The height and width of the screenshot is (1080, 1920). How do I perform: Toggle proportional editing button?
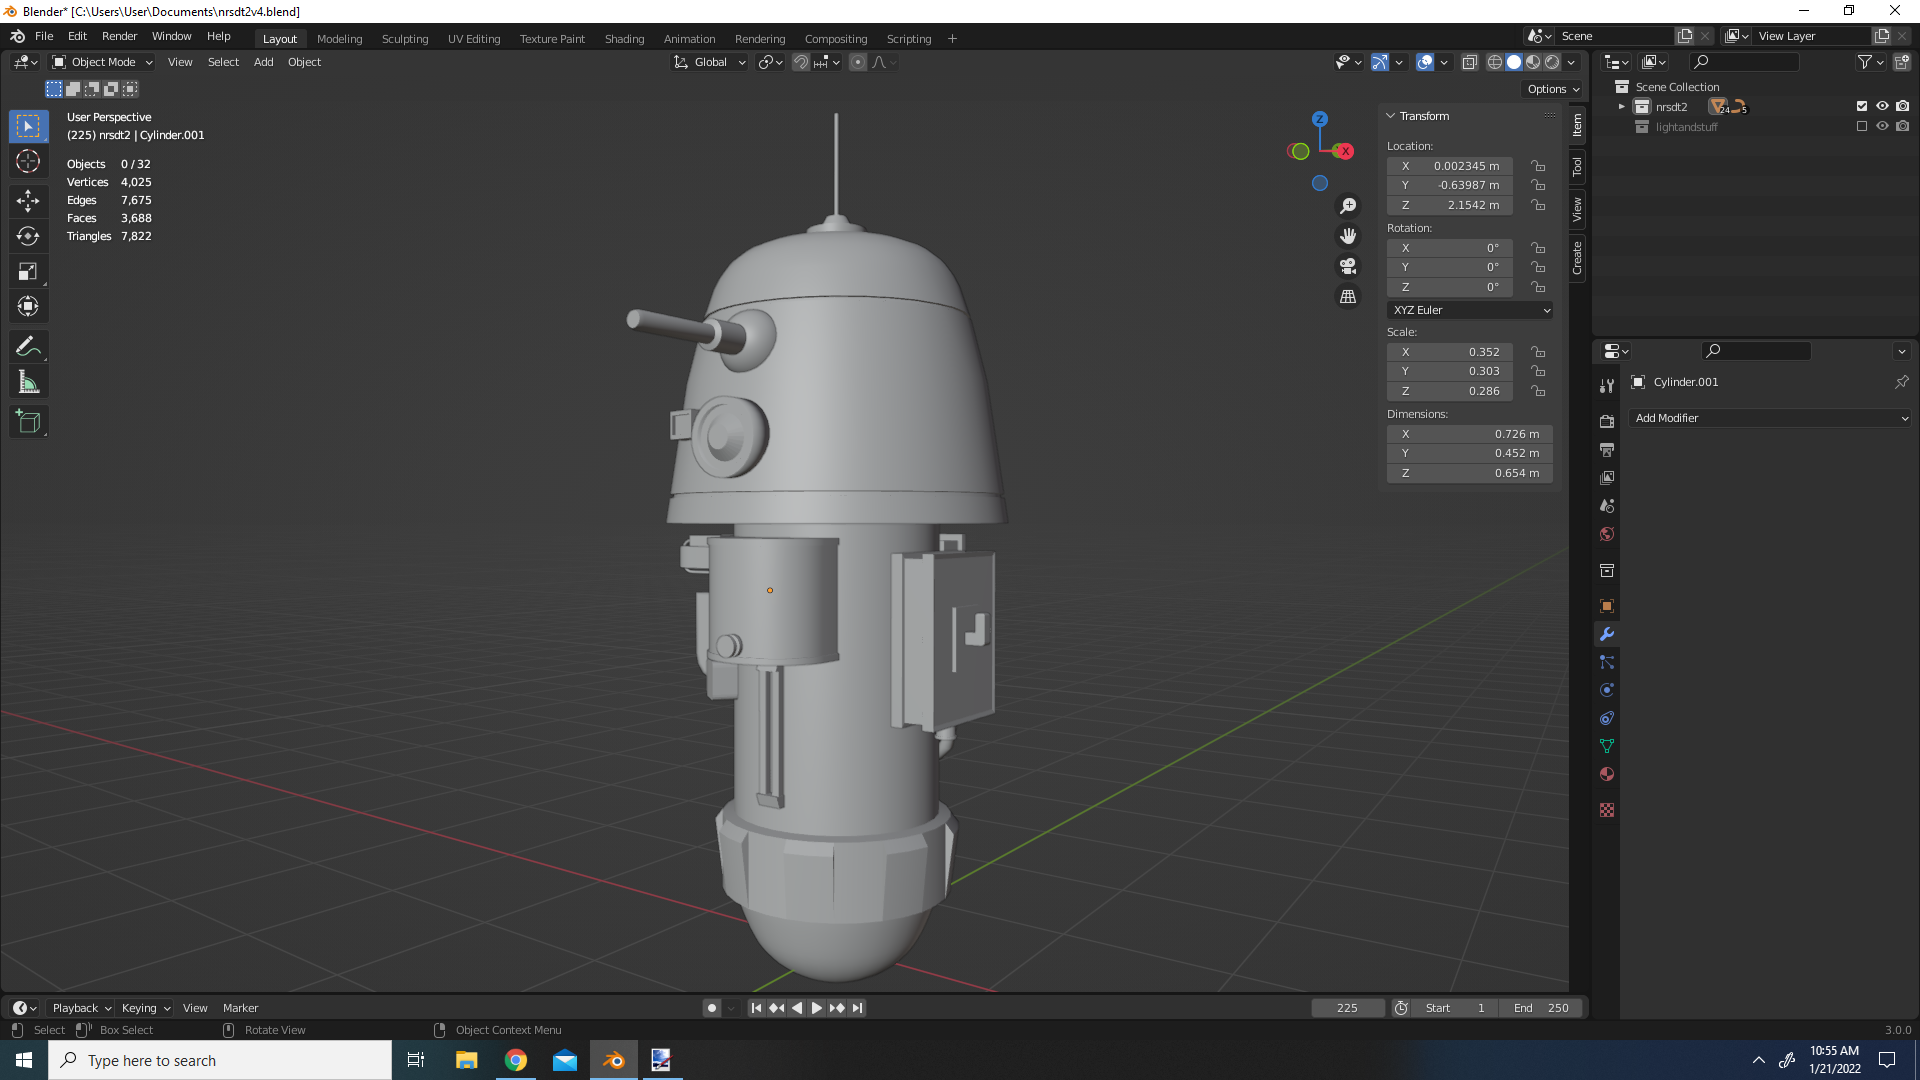pyautogui.click(x=858, y=62)
